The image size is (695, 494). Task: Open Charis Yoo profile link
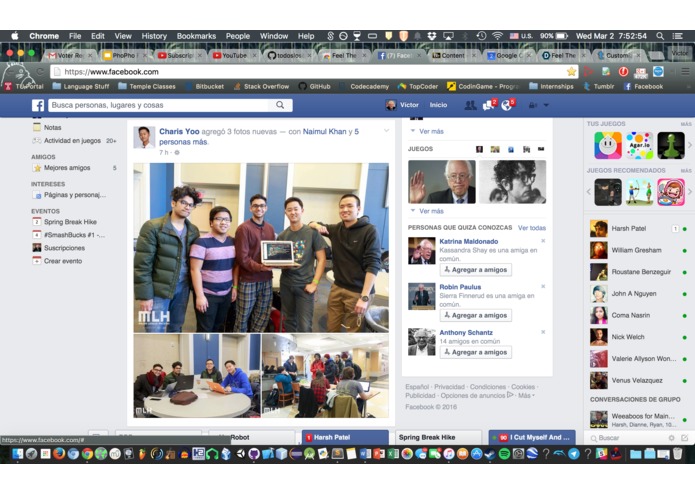coord(179,132)
